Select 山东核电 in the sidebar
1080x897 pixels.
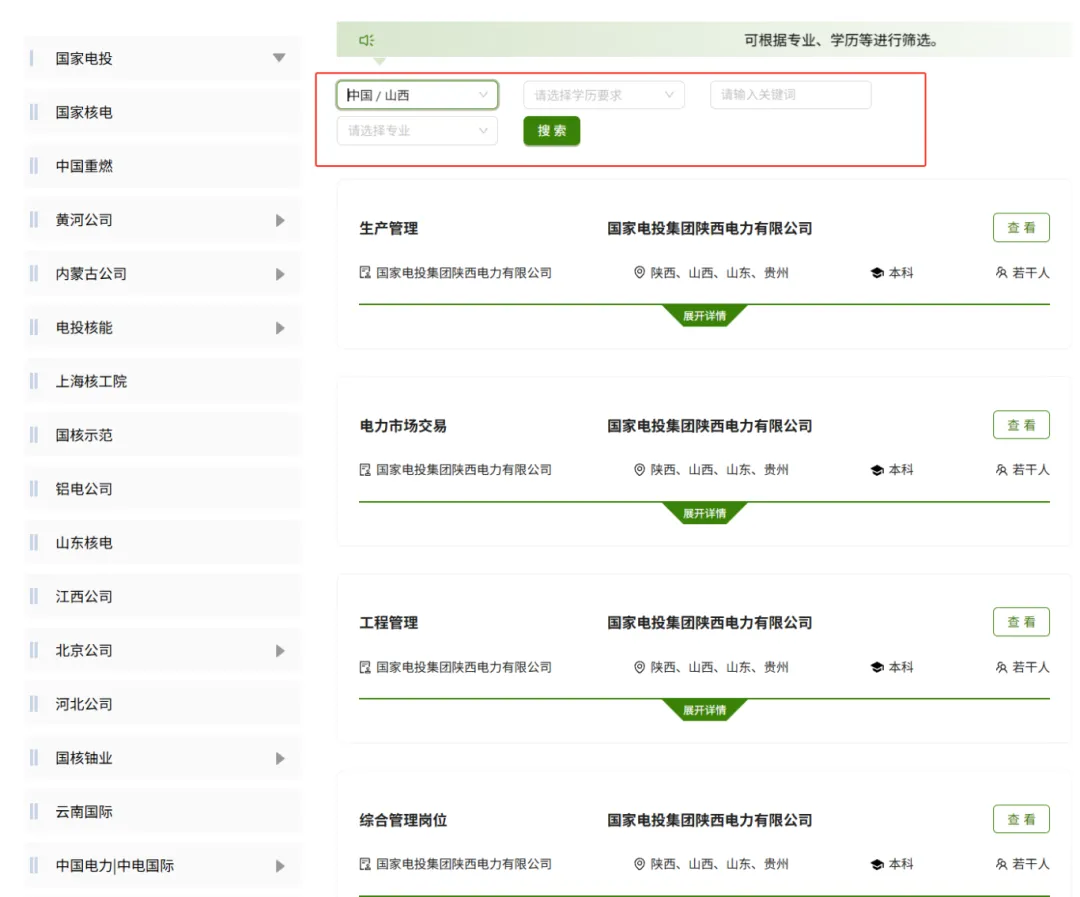[163, 542]
